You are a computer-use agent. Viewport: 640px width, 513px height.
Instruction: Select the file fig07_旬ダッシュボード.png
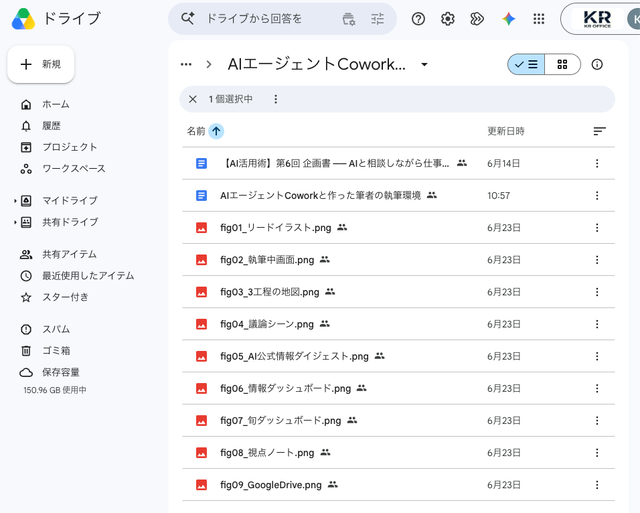pos(398,420)
